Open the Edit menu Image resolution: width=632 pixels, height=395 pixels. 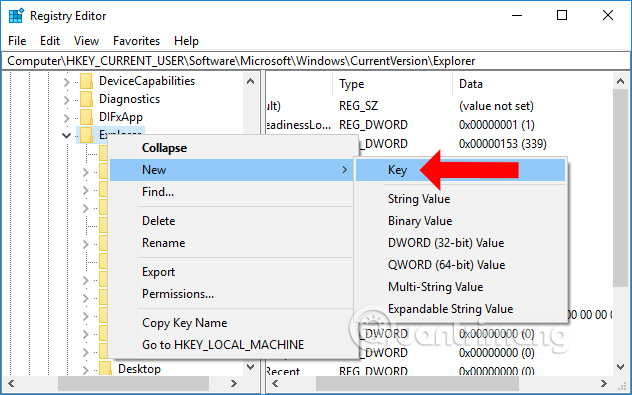(50, 41)
